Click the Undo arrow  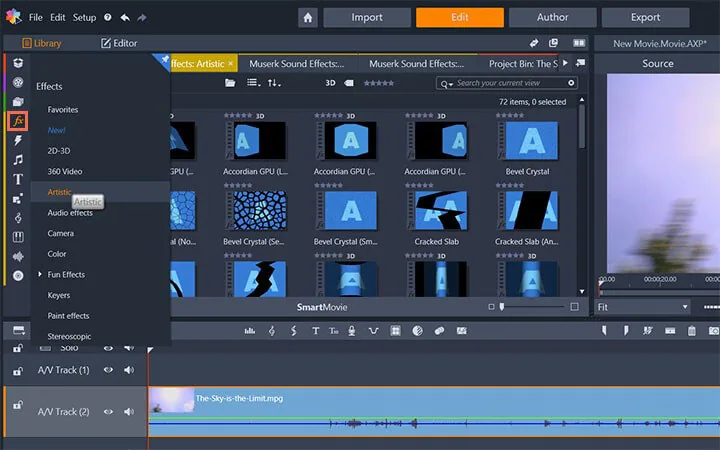[125, 17]
